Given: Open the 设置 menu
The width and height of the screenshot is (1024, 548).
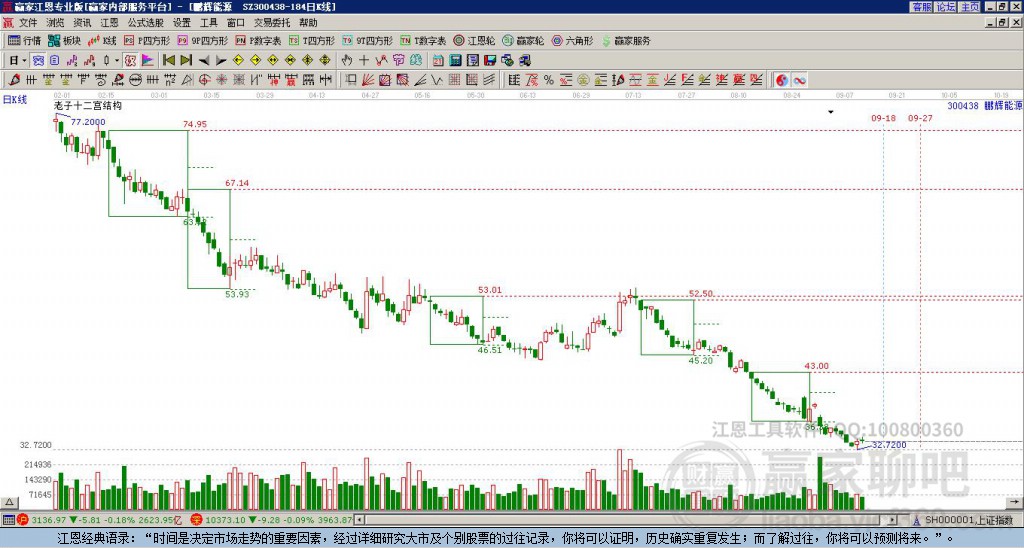Looking at the screenshot, I should pos(182,23).
